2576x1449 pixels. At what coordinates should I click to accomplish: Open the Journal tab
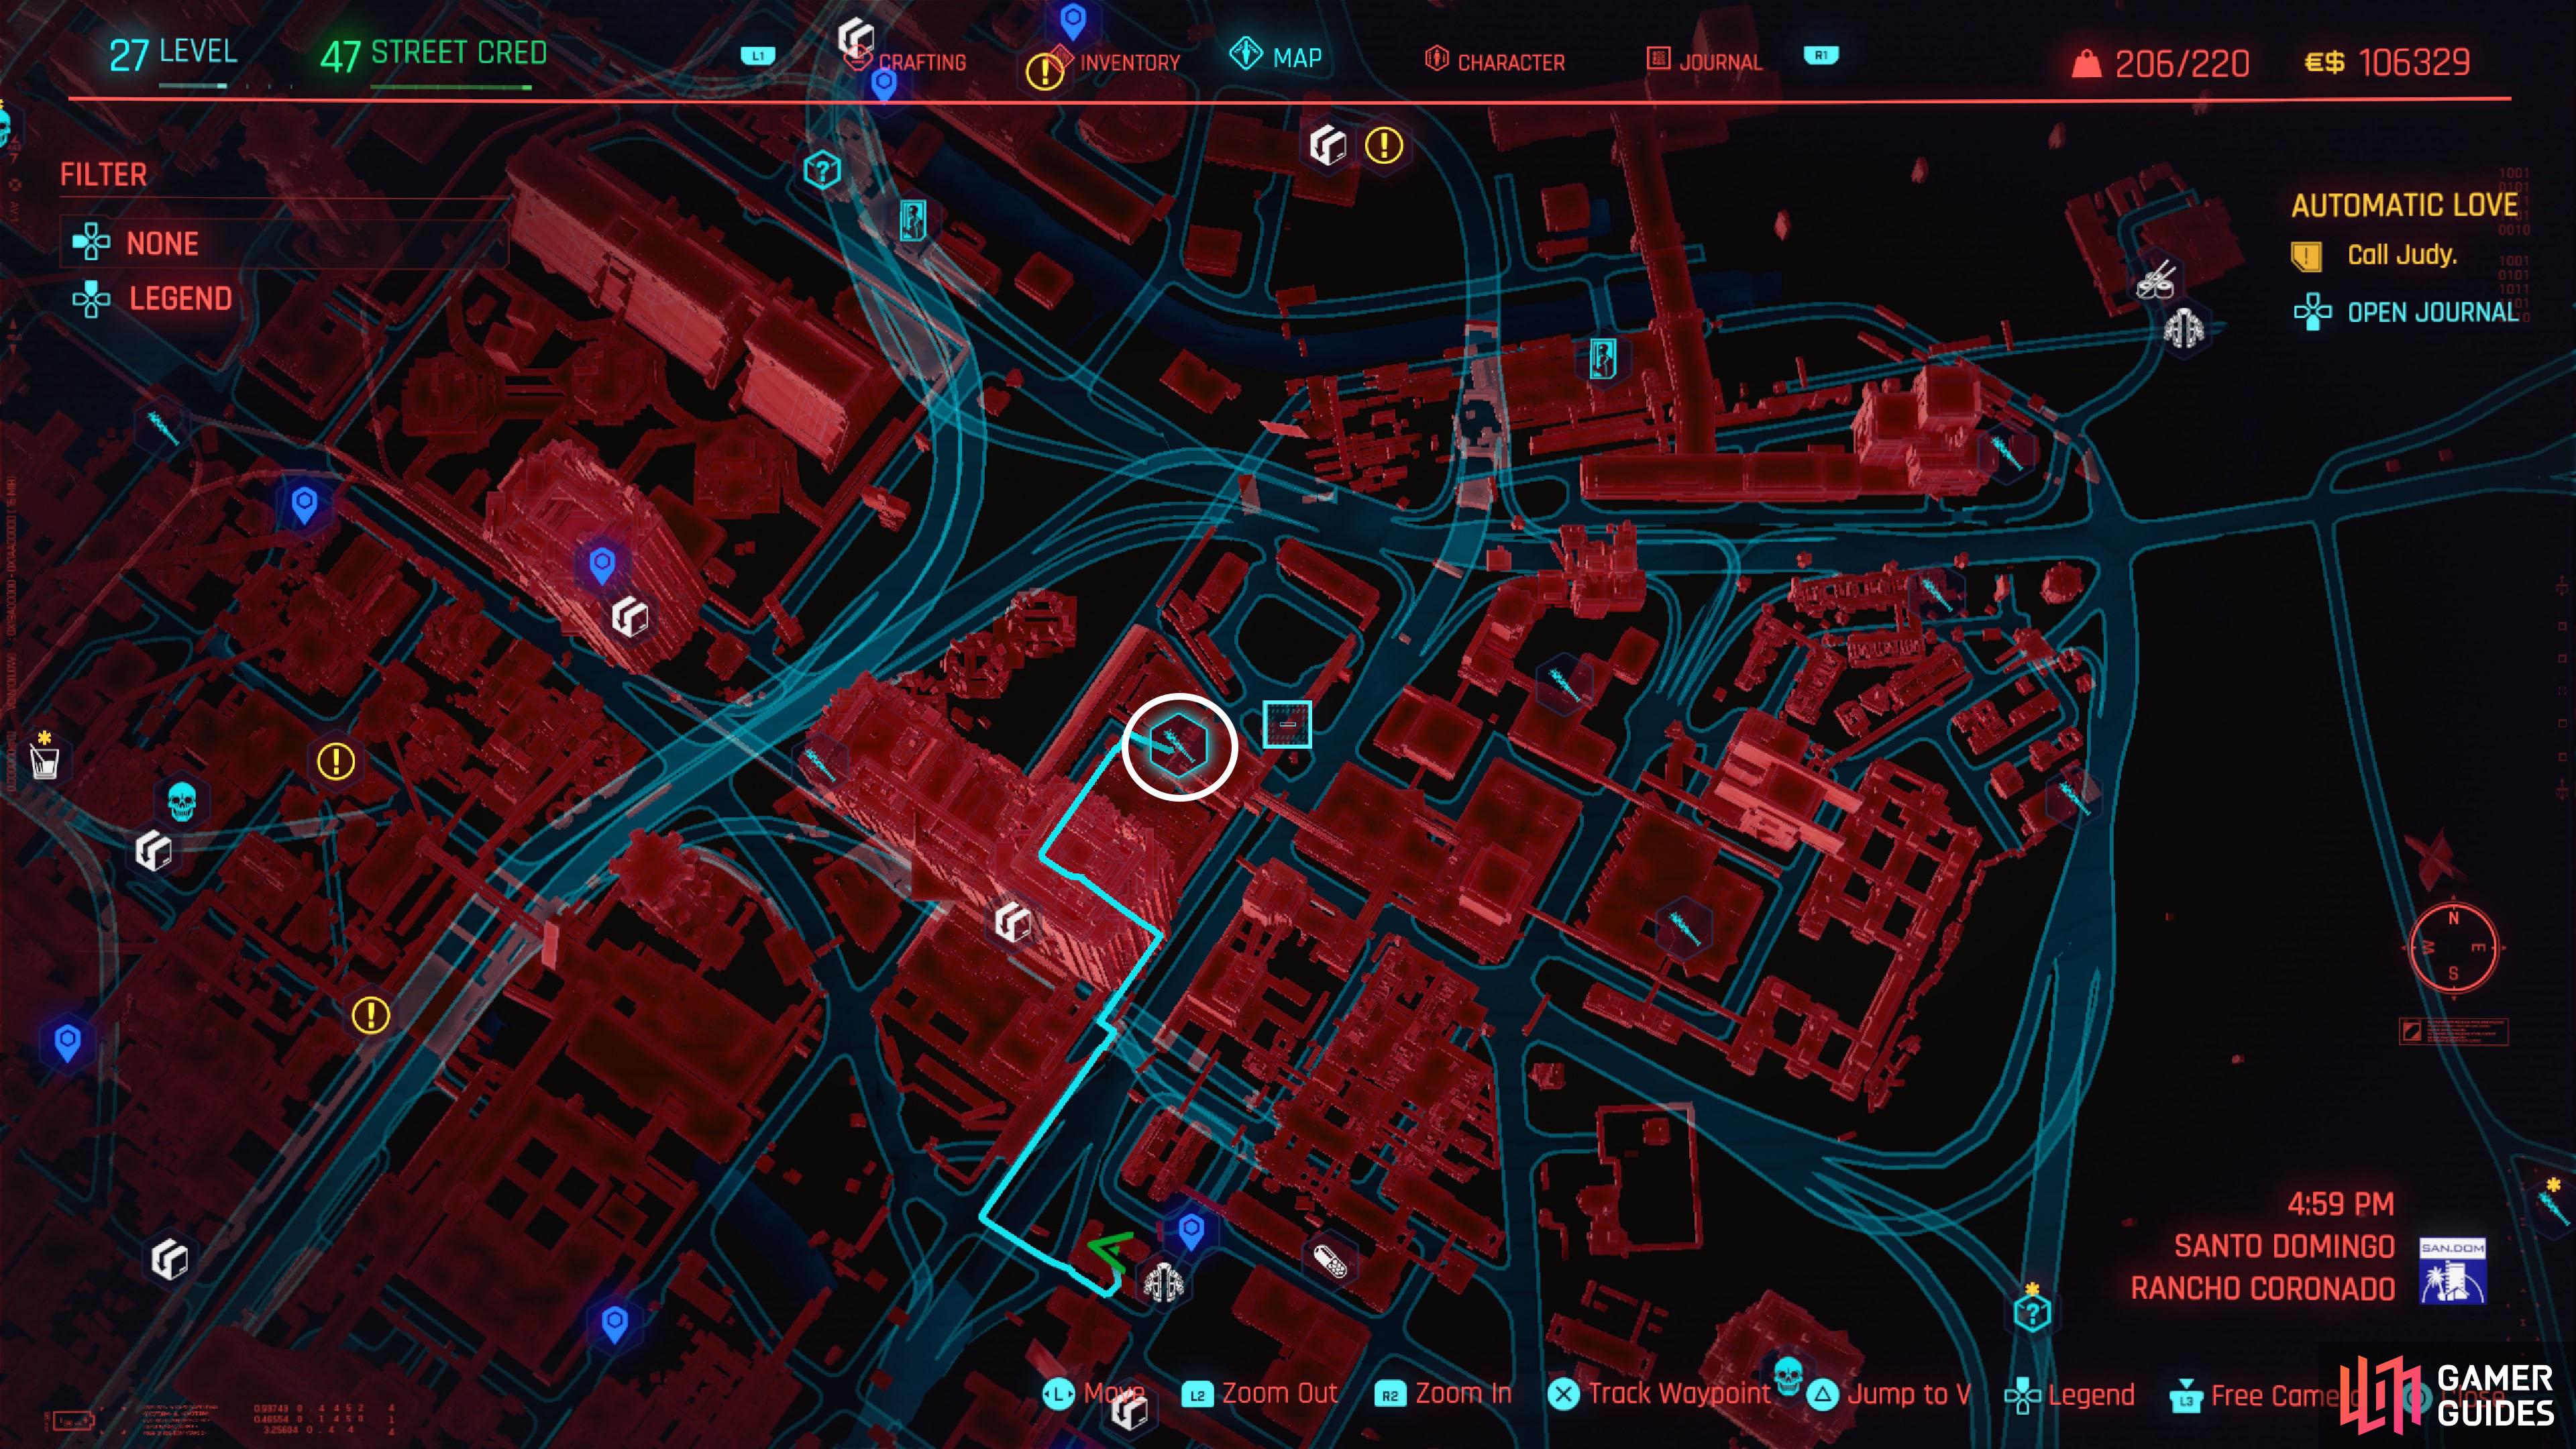1705,61
